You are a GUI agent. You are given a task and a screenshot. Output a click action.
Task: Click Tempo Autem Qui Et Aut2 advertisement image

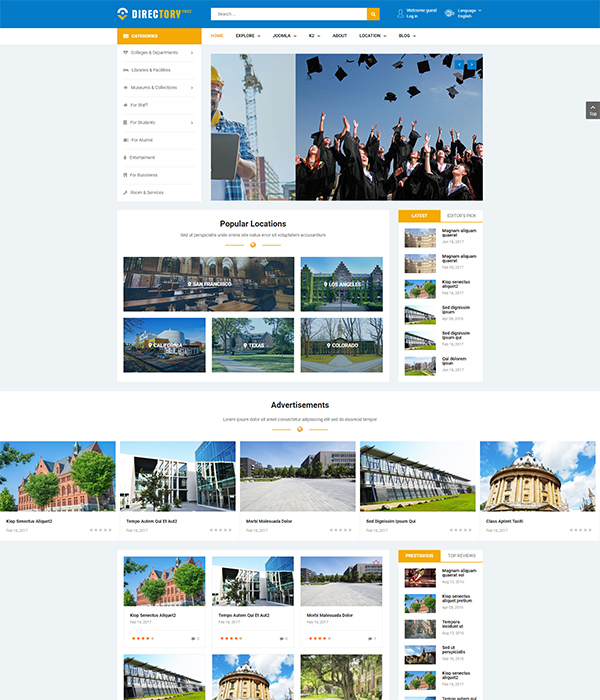[x=178, y=476]
